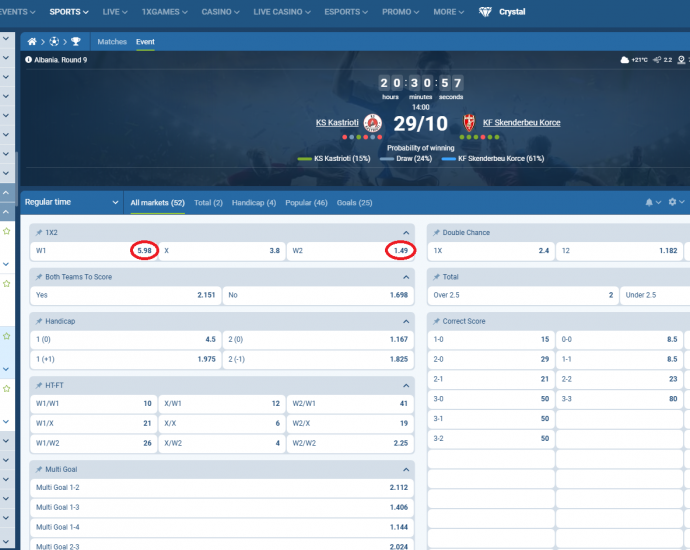Click the weather cloud icon
This screenshot has height=550, width=690.
click(x=624, y=60)
